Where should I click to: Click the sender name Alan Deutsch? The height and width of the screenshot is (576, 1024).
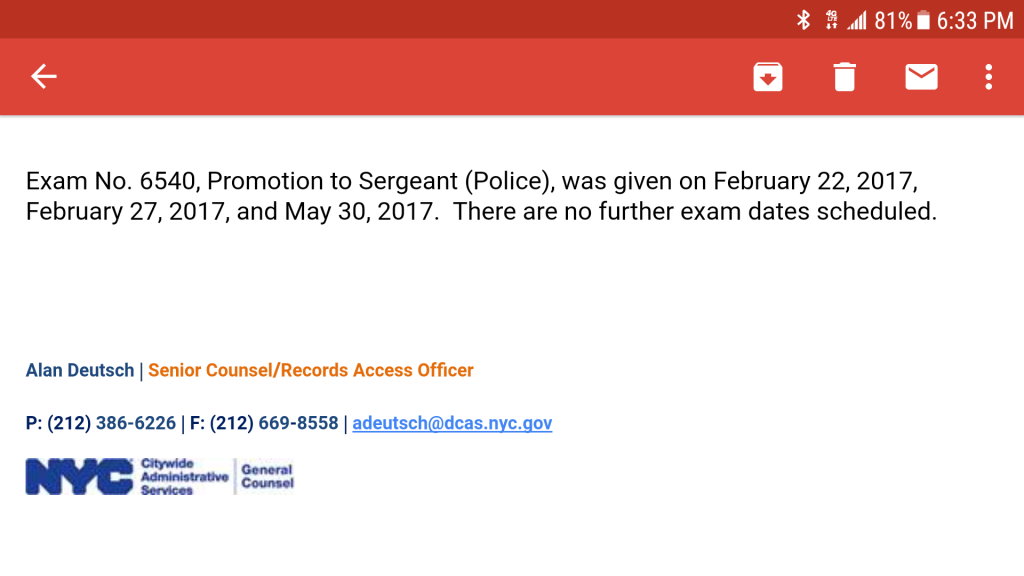pos(80,370)
